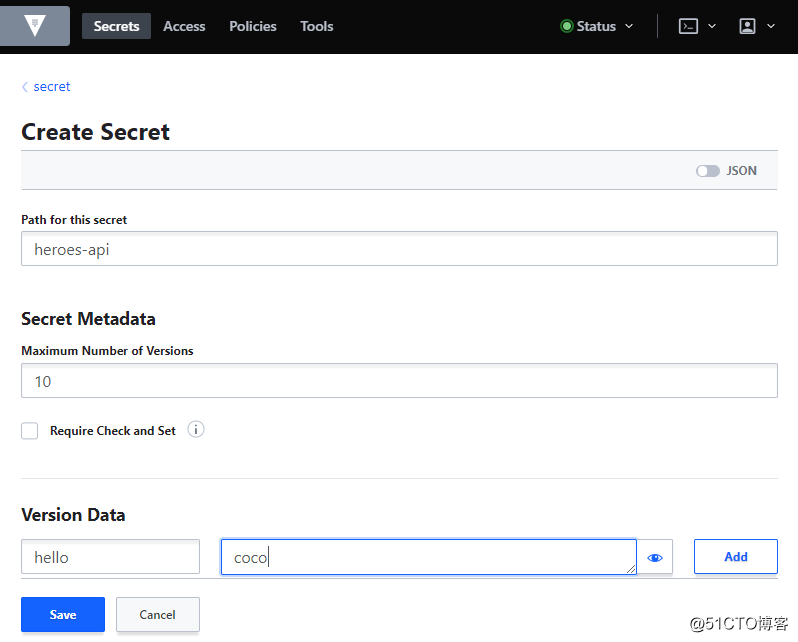
Task: Go back to the secret breadcrumb link
Action: tap(51, 87)
